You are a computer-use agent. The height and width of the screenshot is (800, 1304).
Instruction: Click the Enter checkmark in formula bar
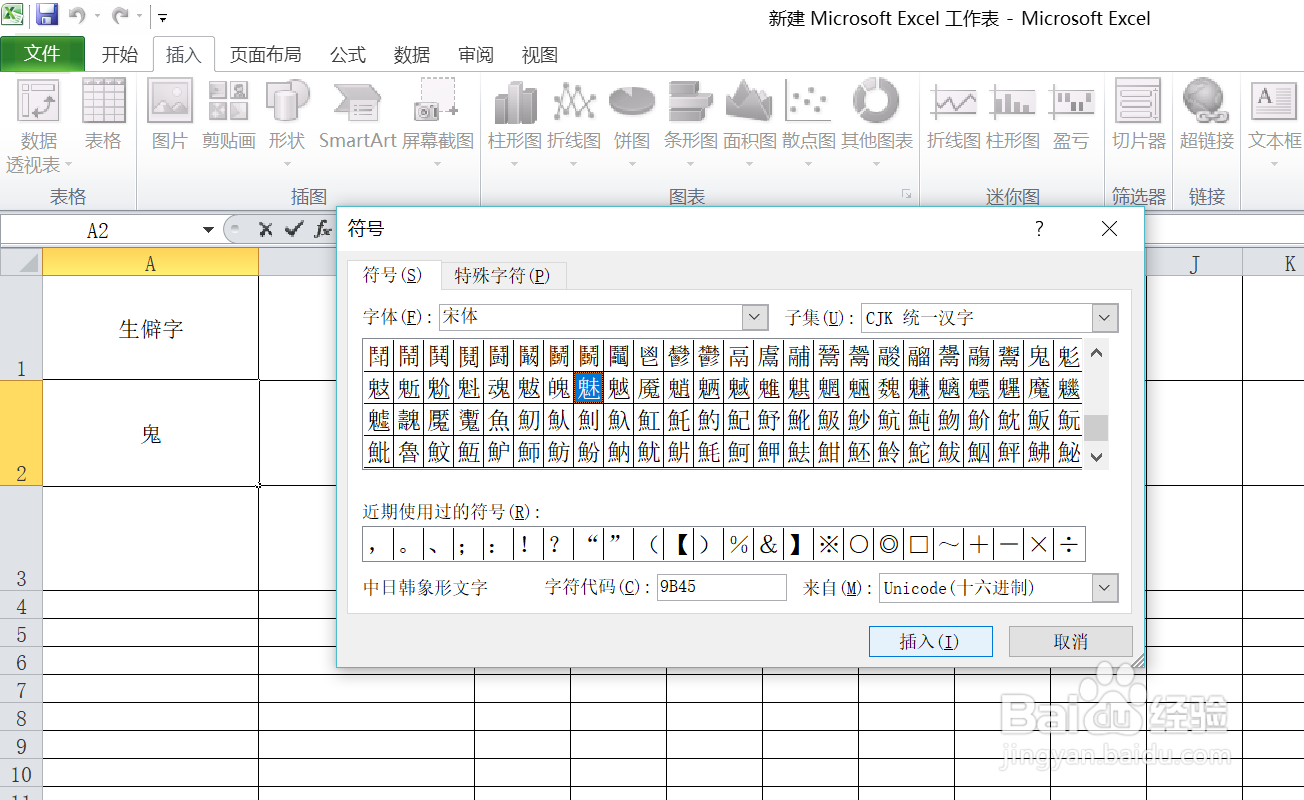pyautogui.click(x=293, y=230)
